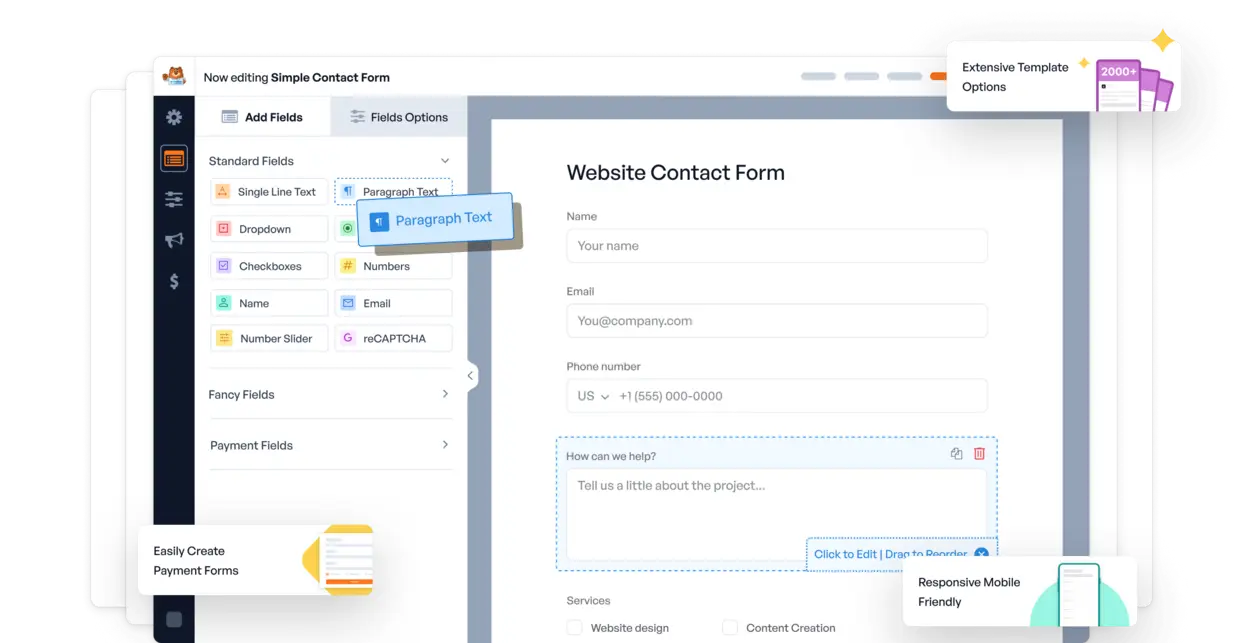Add a Single Line Text field

click(269, 192)
